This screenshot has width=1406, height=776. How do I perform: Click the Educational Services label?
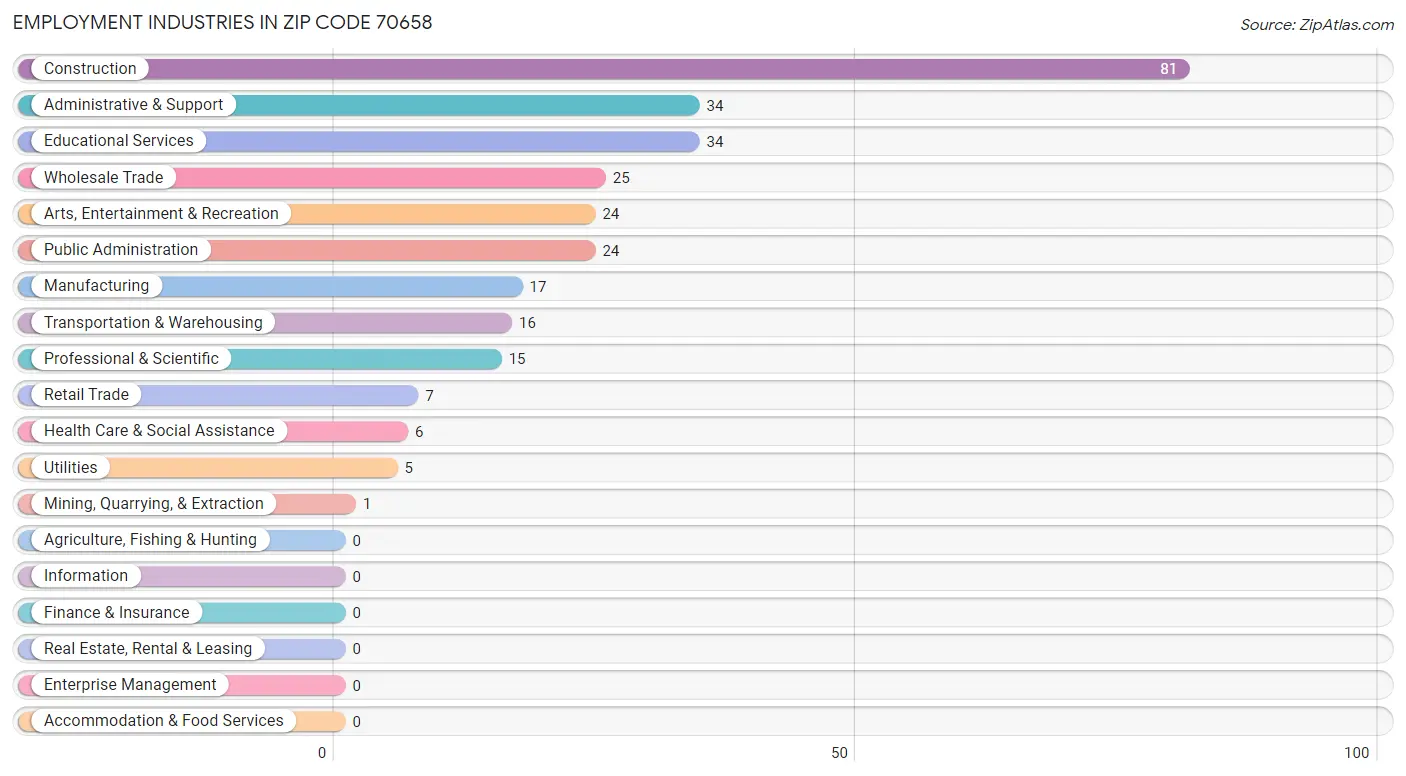pyautogui.click(x=118, y=141)
